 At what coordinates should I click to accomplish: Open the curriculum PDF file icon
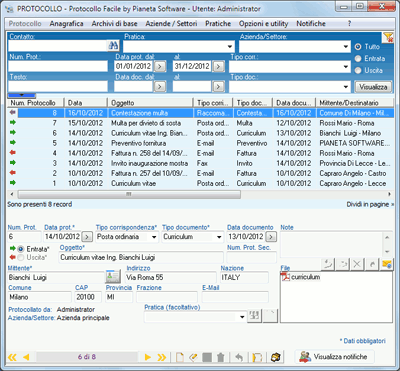click(x=286, y=277)
